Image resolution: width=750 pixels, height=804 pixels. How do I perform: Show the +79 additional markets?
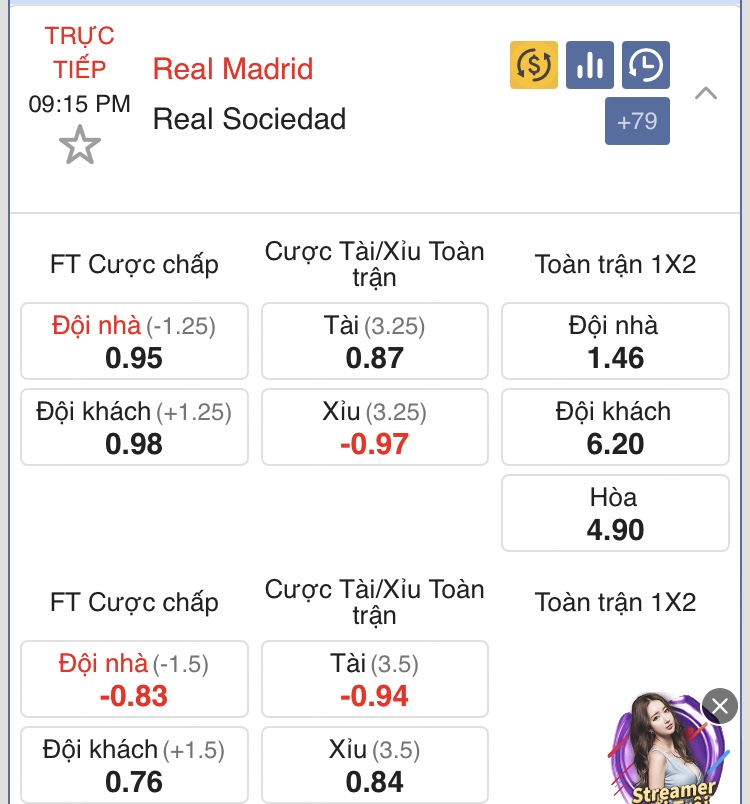(637, 121)
